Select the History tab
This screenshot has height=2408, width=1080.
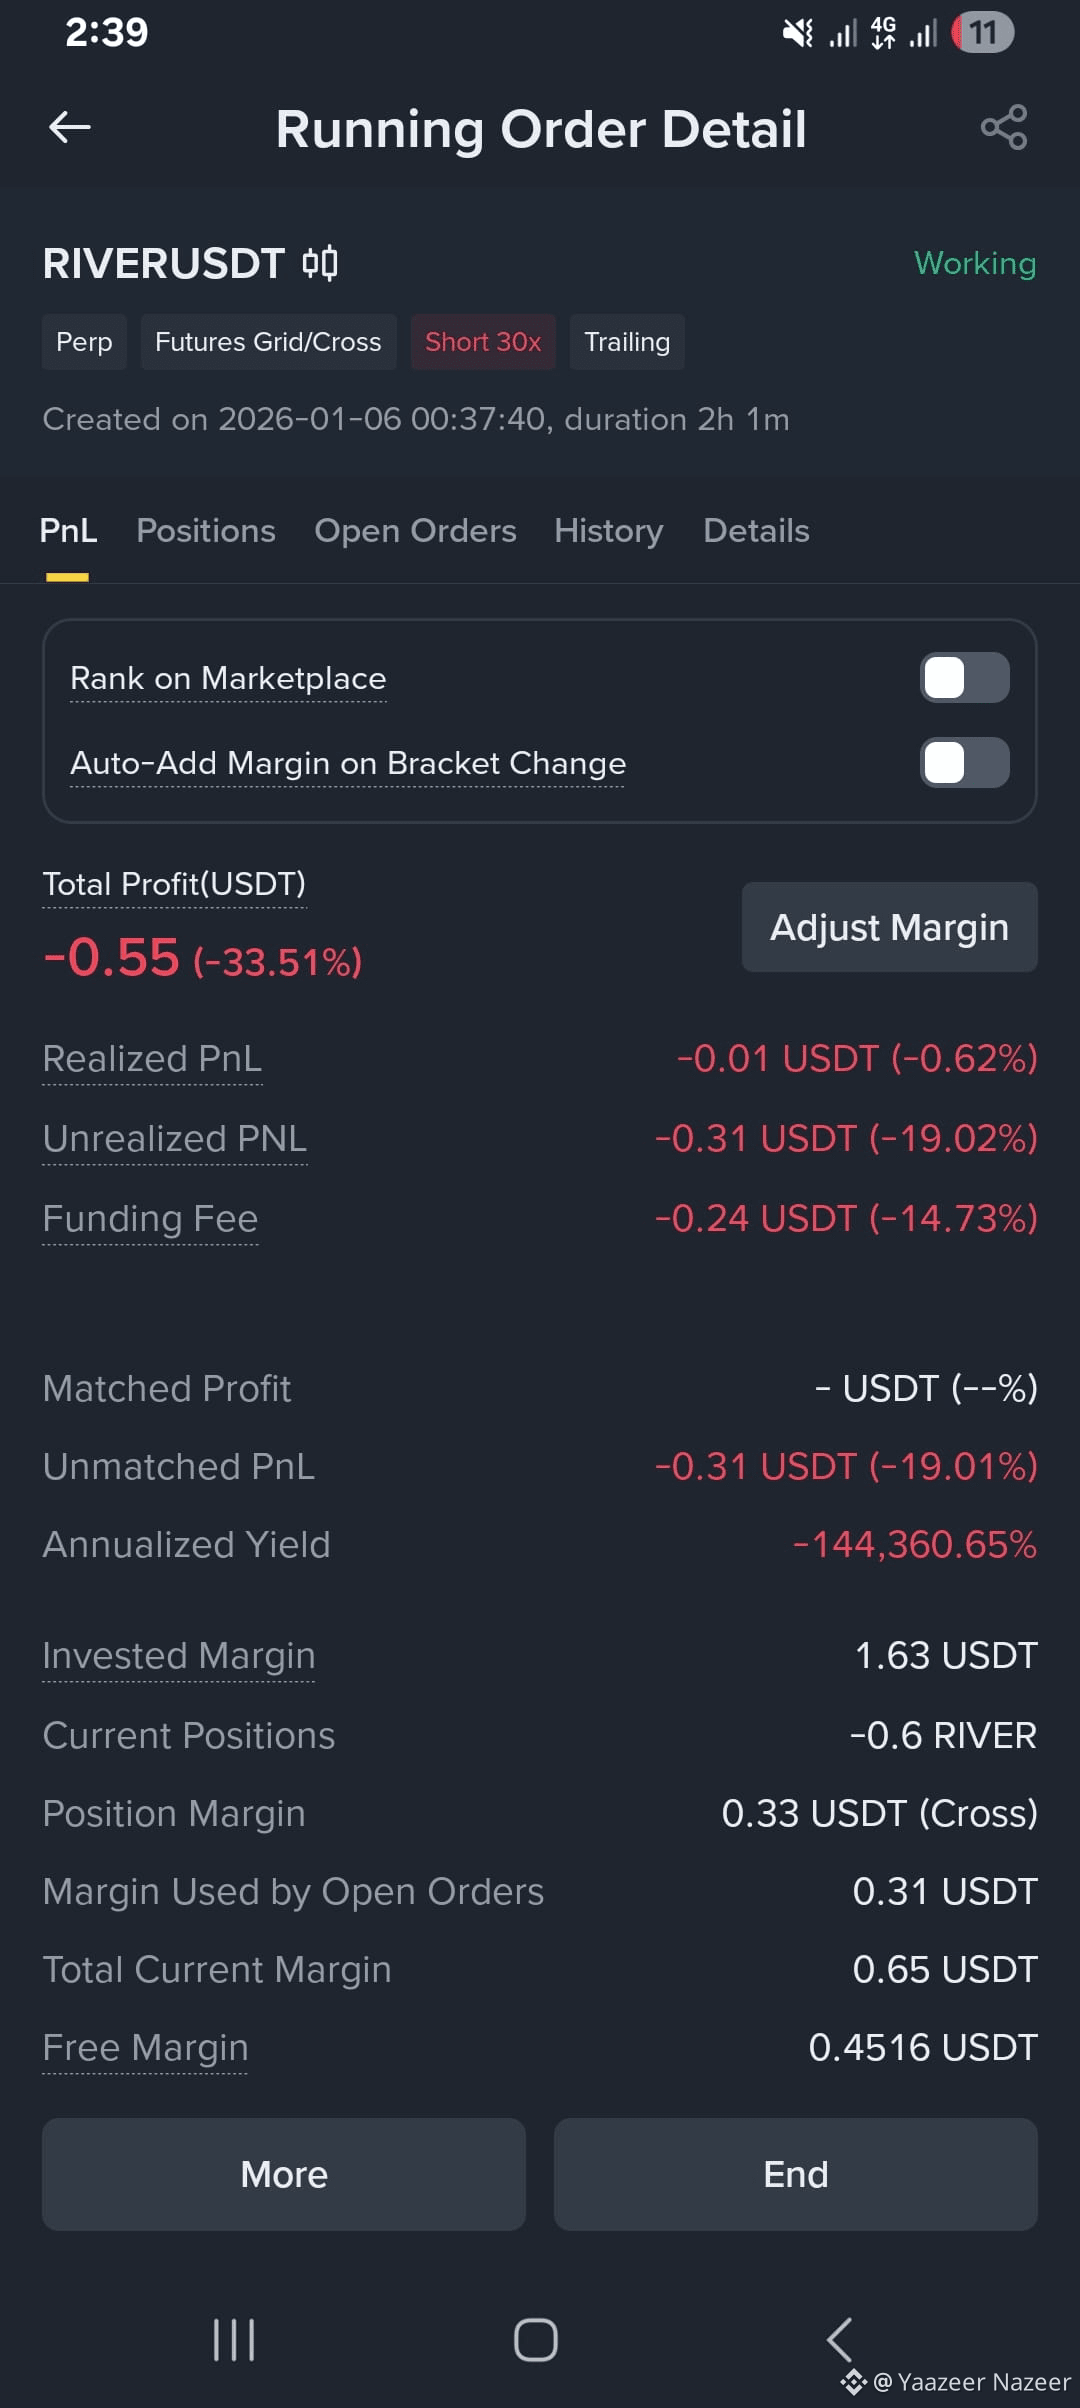click(x=609, y=531)
